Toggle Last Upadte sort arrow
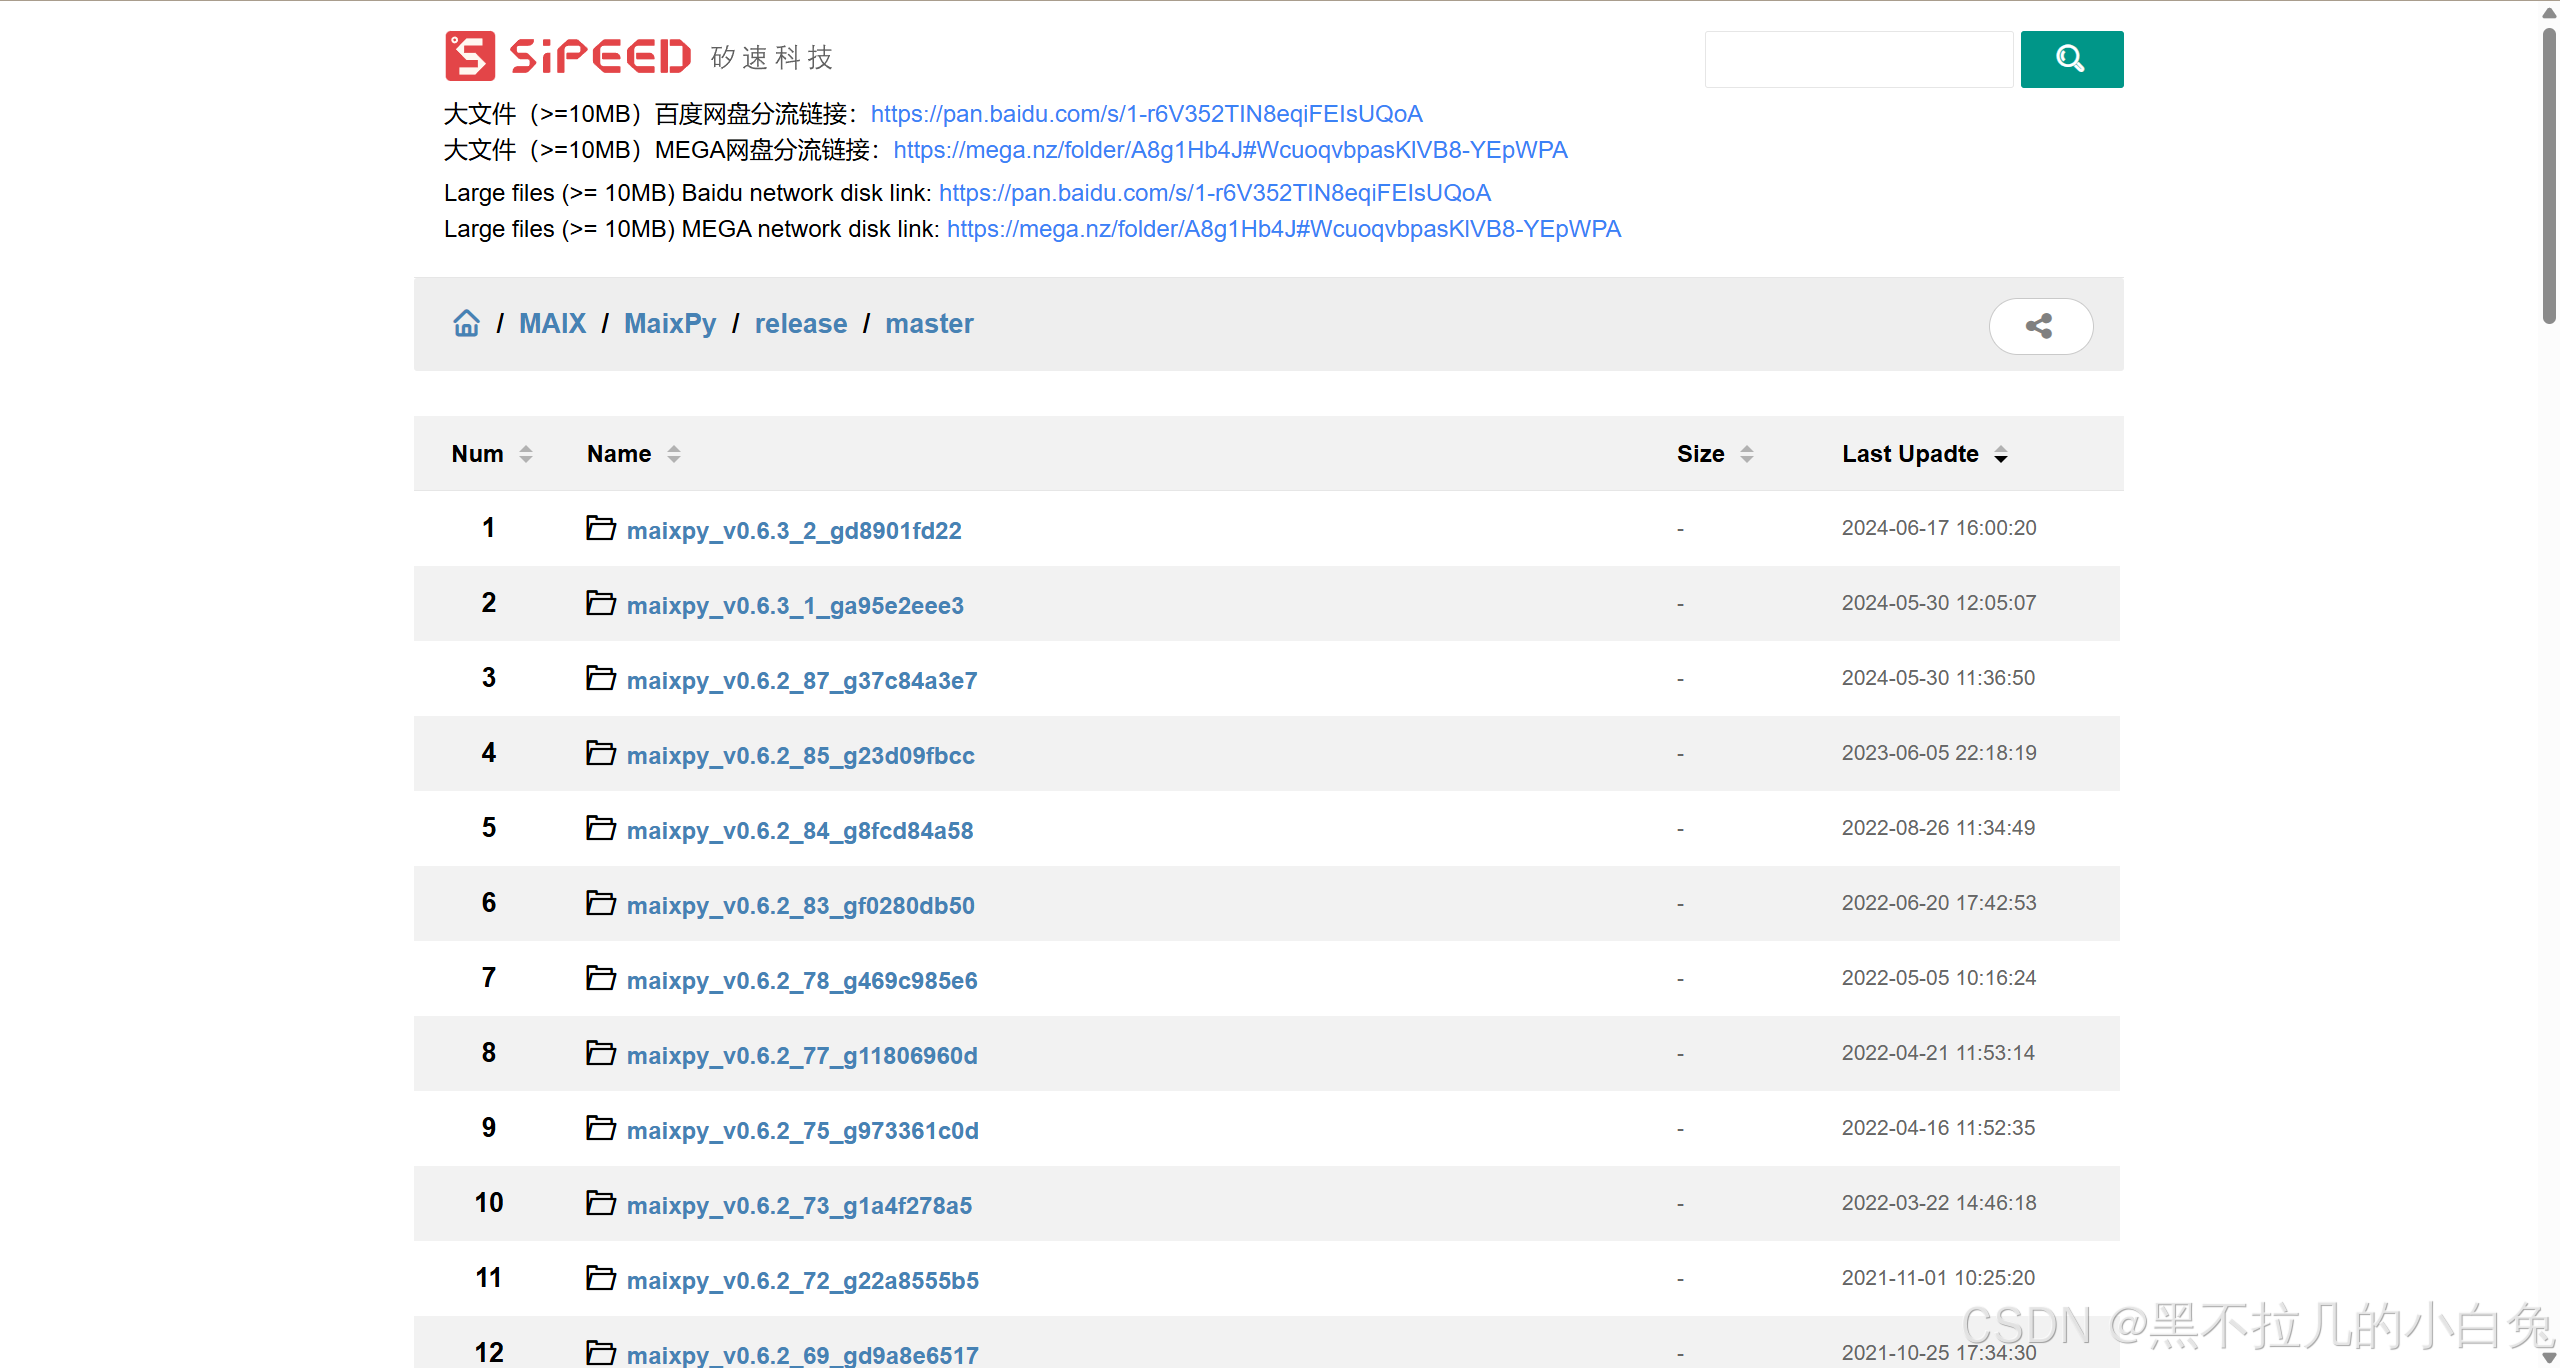This screenshot has height=1368, width=2560. click(2001, 455)
